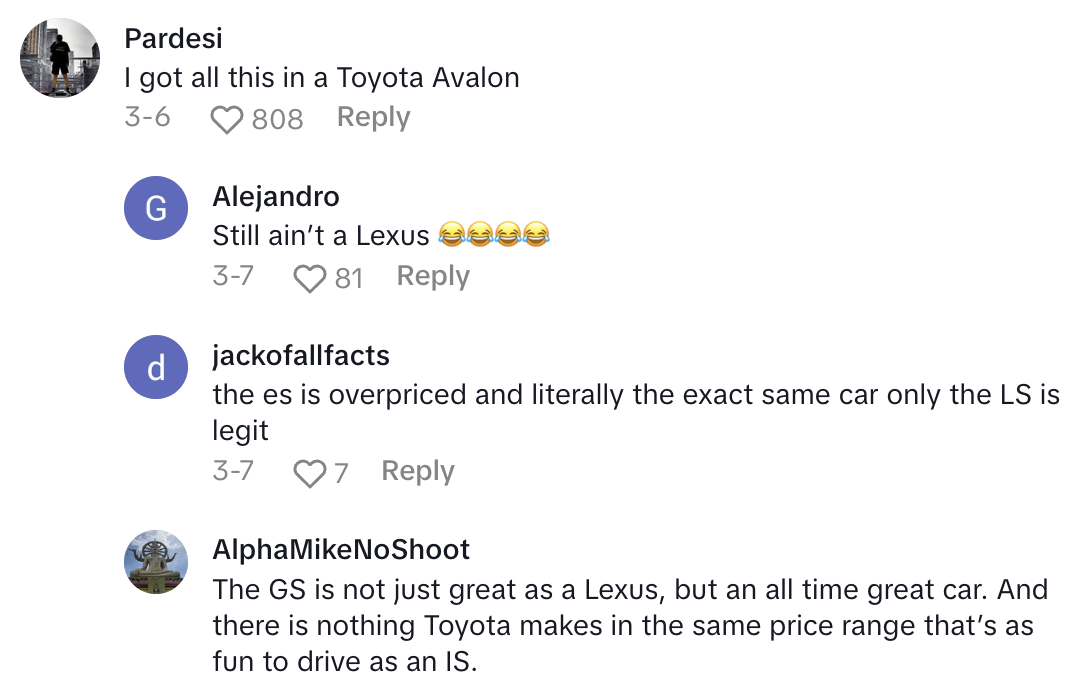Click Pardesi's profile avatar
The image size is (1090, 684).
59,57
